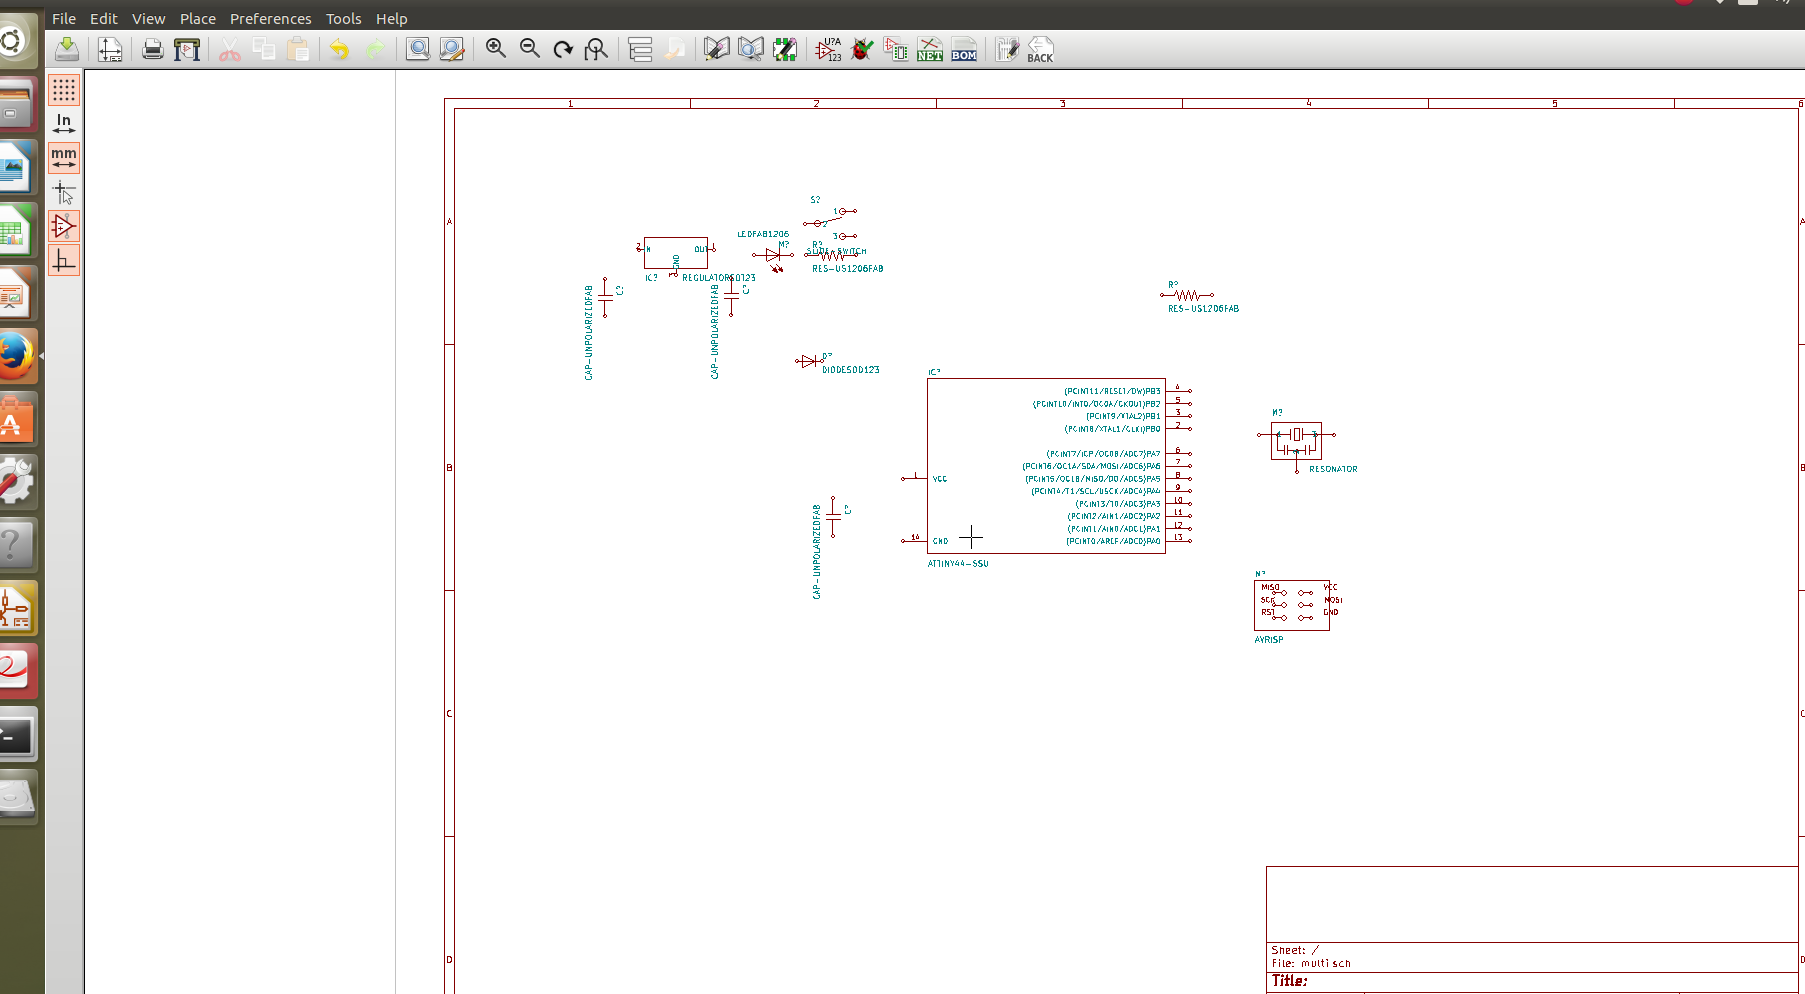
Task: Open schematic hierarchy navigator
Action: point(640,49)
